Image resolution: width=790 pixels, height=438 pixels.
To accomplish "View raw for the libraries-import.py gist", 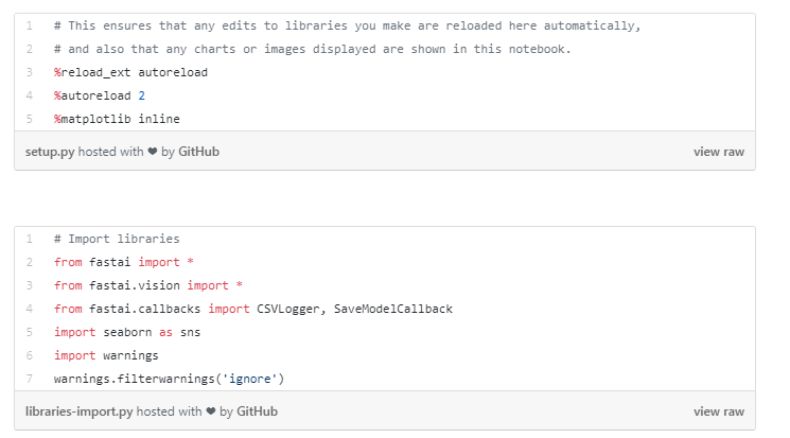I will point(718,411).
